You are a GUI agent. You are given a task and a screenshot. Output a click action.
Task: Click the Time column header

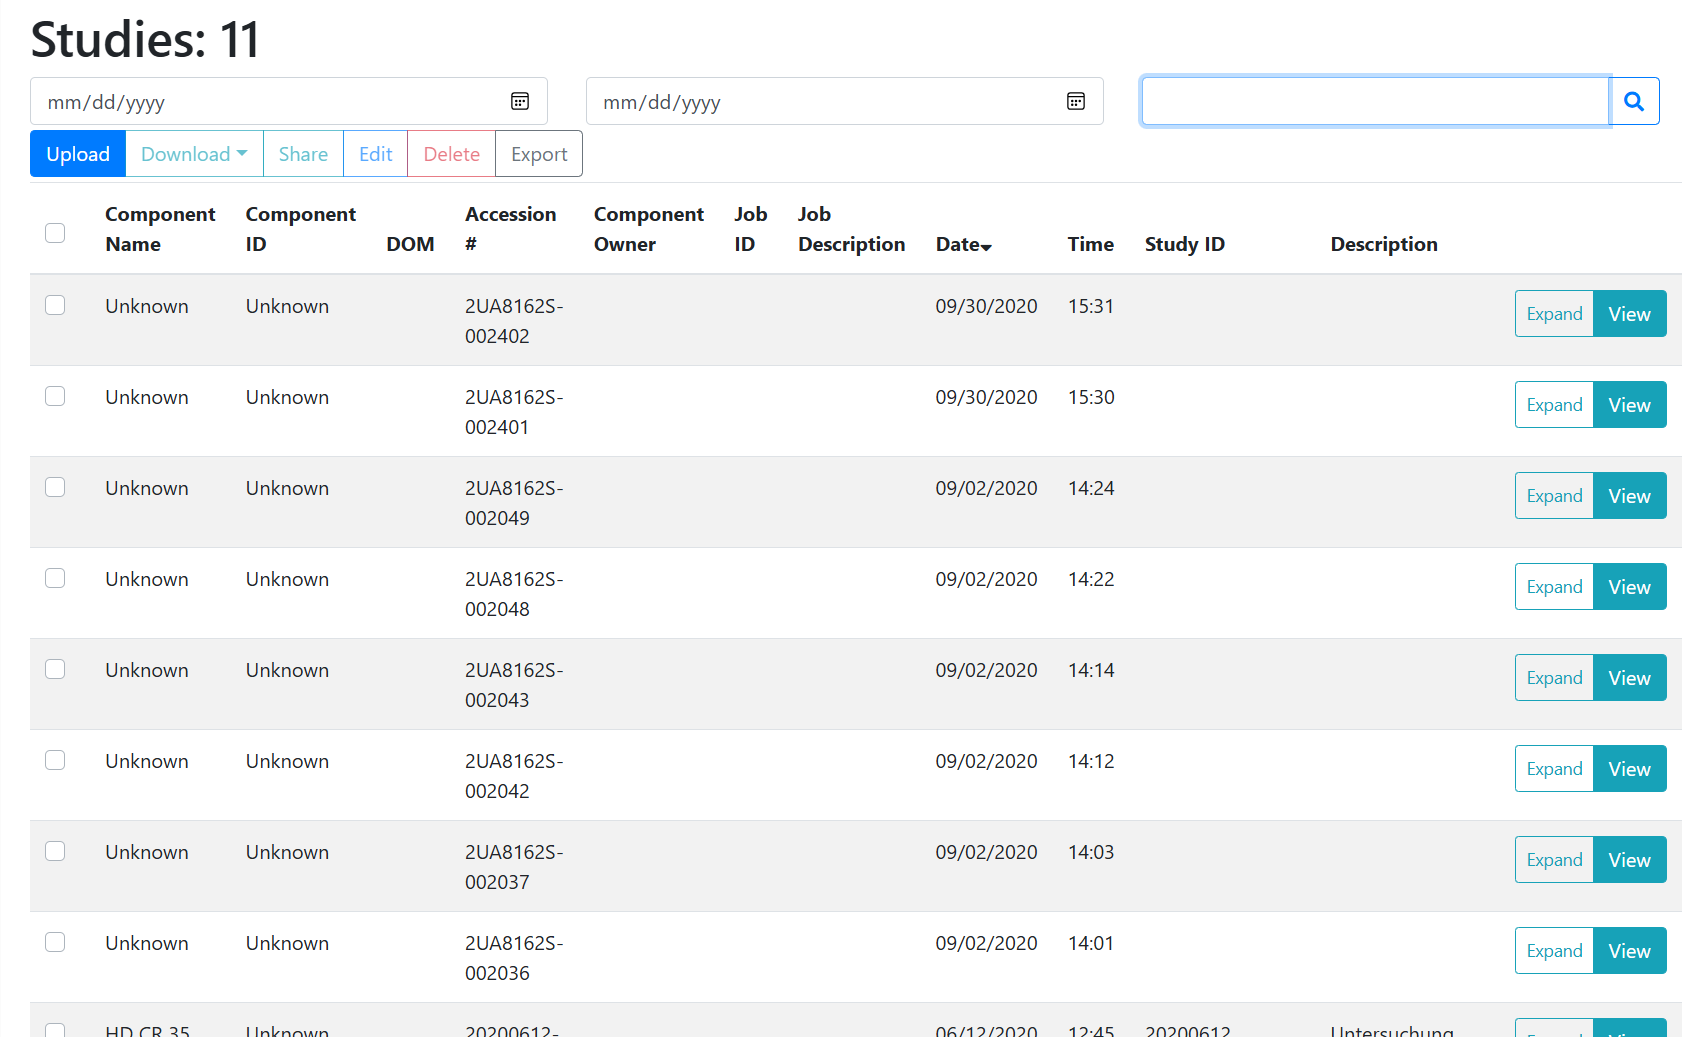(1090, 244)
